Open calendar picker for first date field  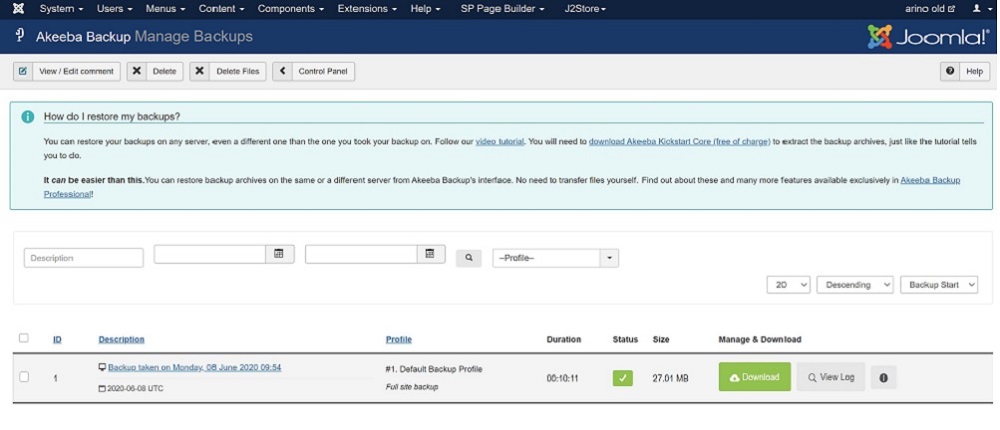pyautogui.click(x=279, y=254)
